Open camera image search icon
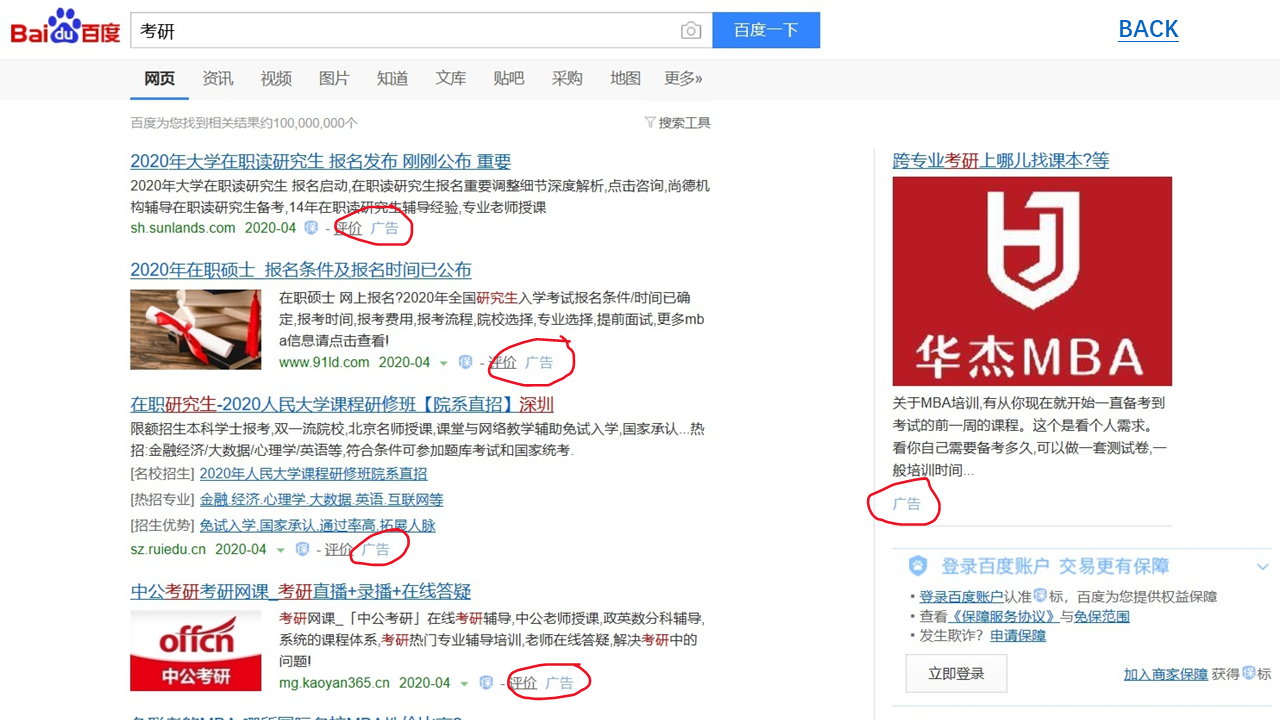The width and height of the screenshot is (1280, 720). (x=691, y=31)
